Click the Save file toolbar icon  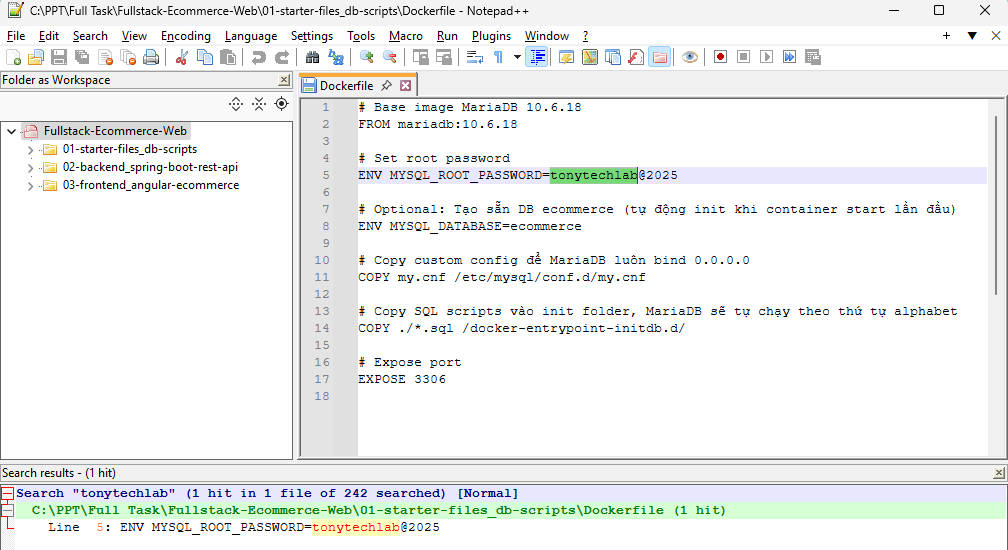pyautogui.click(x=59, y=57)
